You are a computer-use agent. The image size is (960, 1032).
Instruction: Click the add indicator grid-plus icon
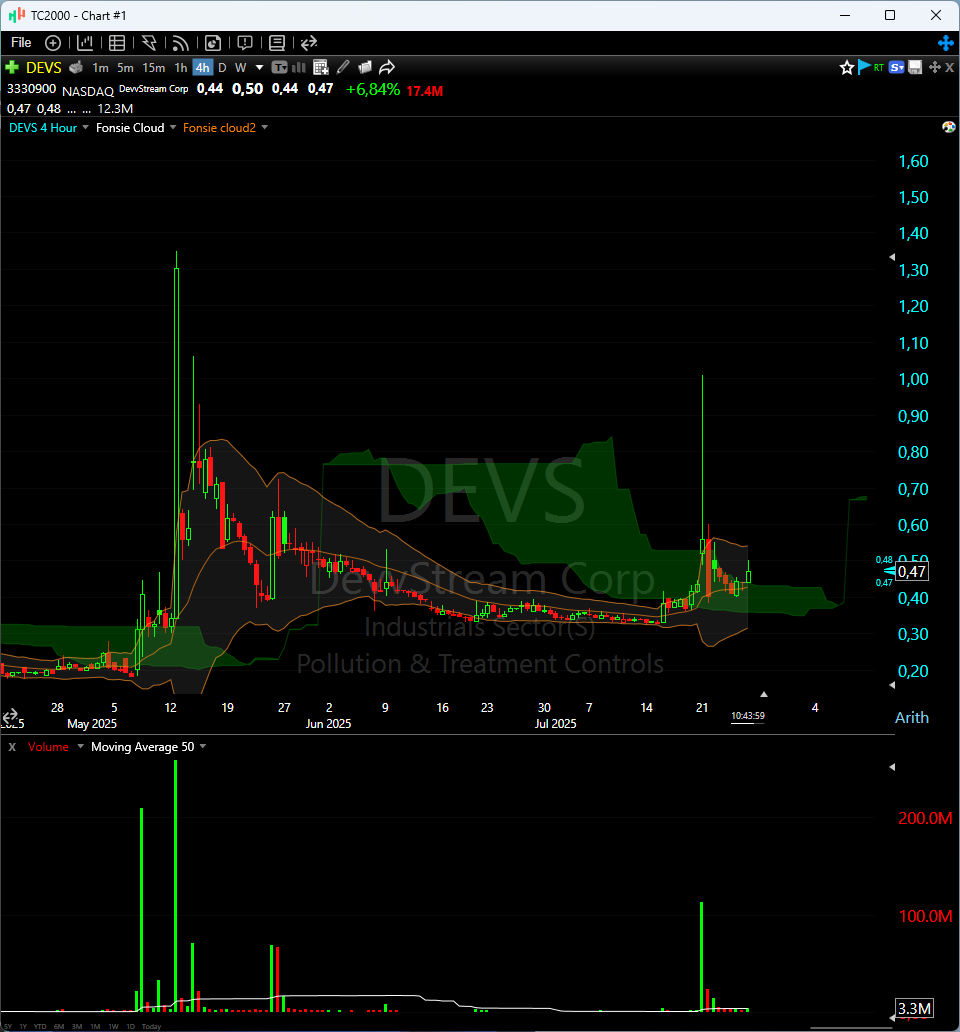pos(320,67)
